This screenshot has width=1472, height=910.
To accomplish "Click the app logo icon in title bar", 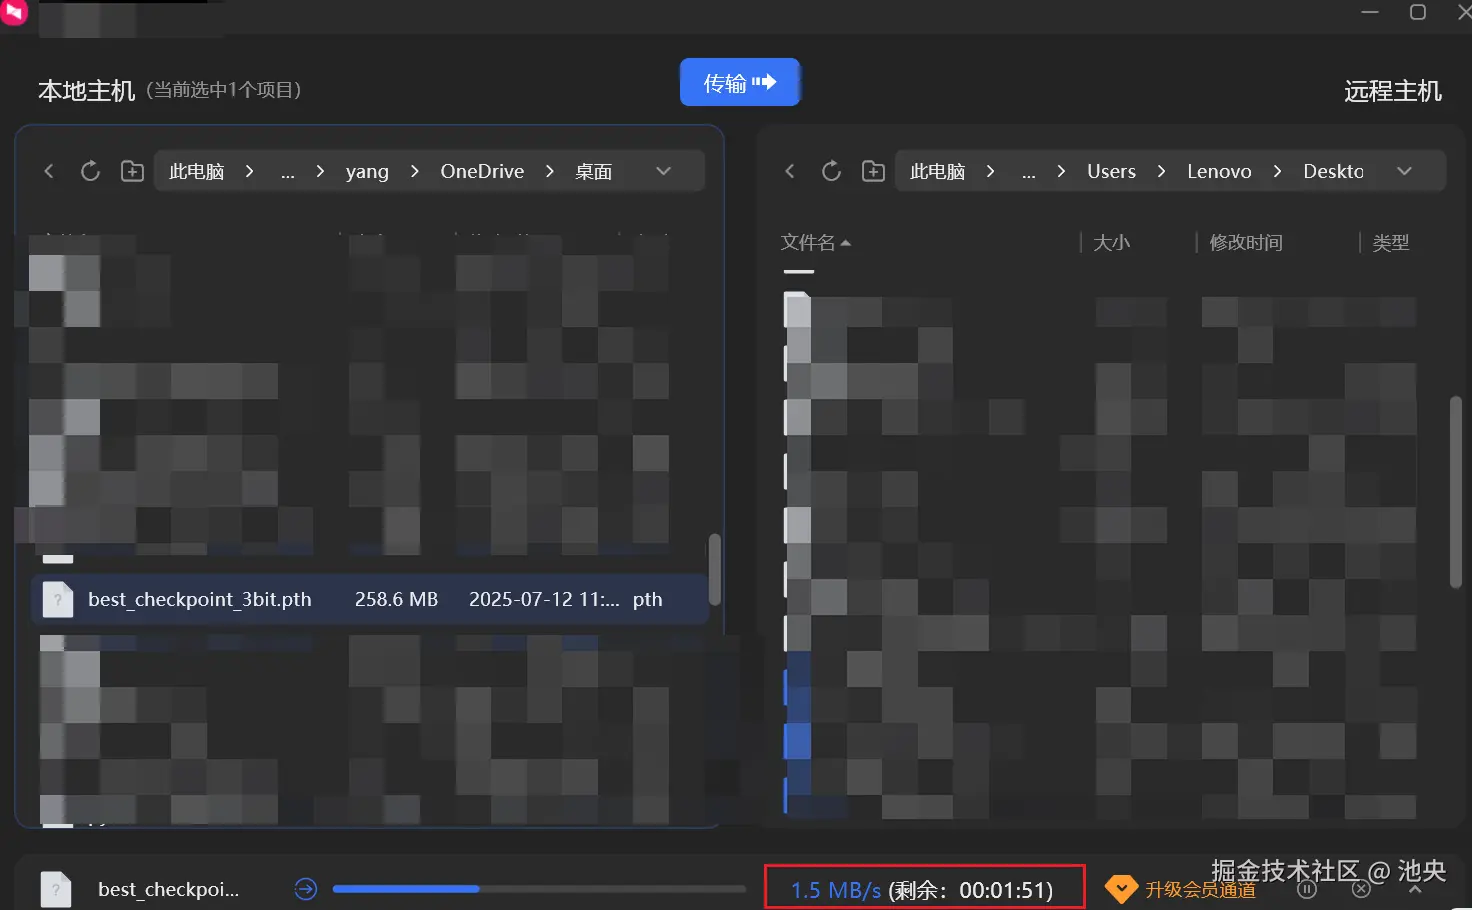I will click(14, 12).
